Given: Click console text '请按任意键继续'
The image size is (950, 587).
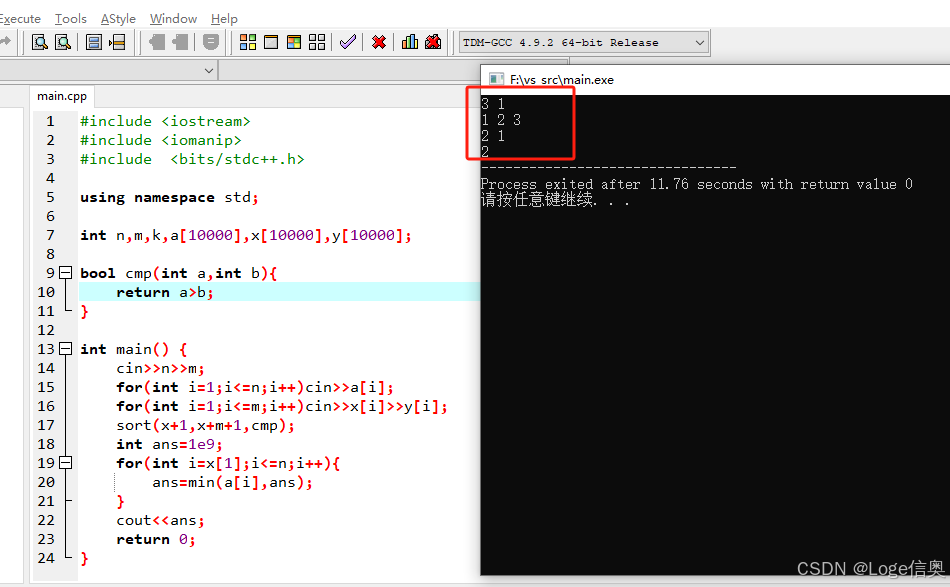Looking at the screenshot, I should (x=537, y=199).
